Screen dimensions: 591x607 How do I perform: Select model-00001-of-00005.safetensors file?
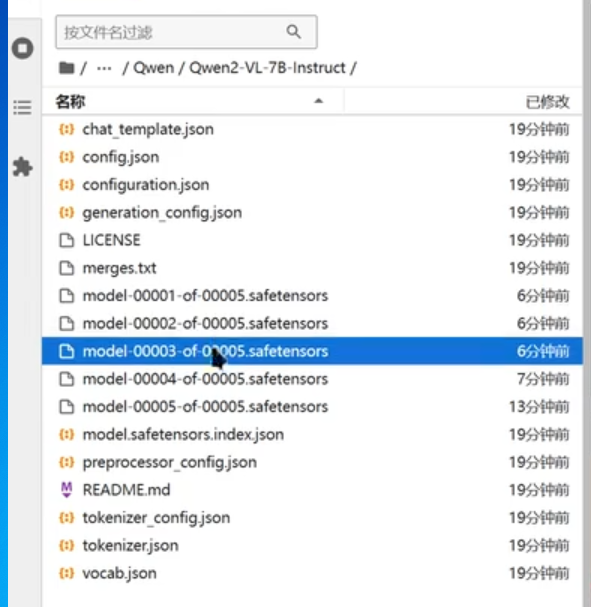coord(312,296)
